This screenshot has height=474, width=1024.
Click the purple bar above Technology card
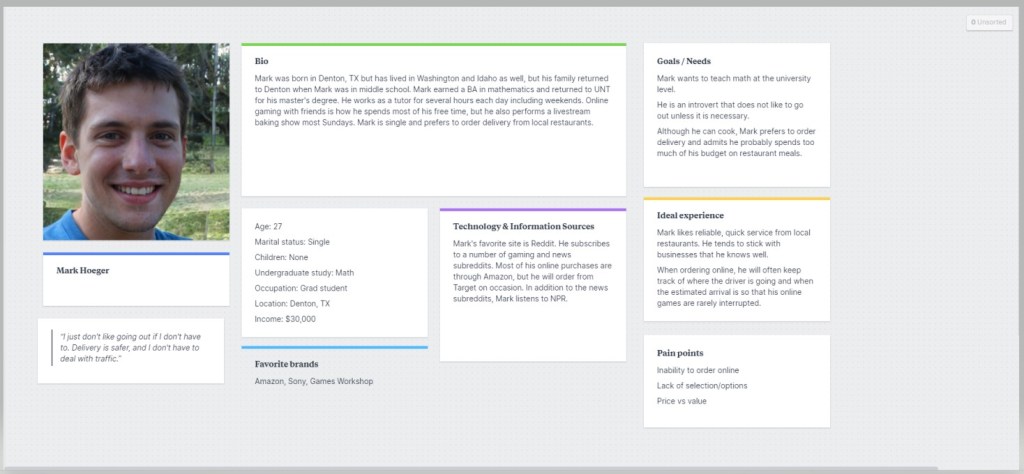pos(532,210)
